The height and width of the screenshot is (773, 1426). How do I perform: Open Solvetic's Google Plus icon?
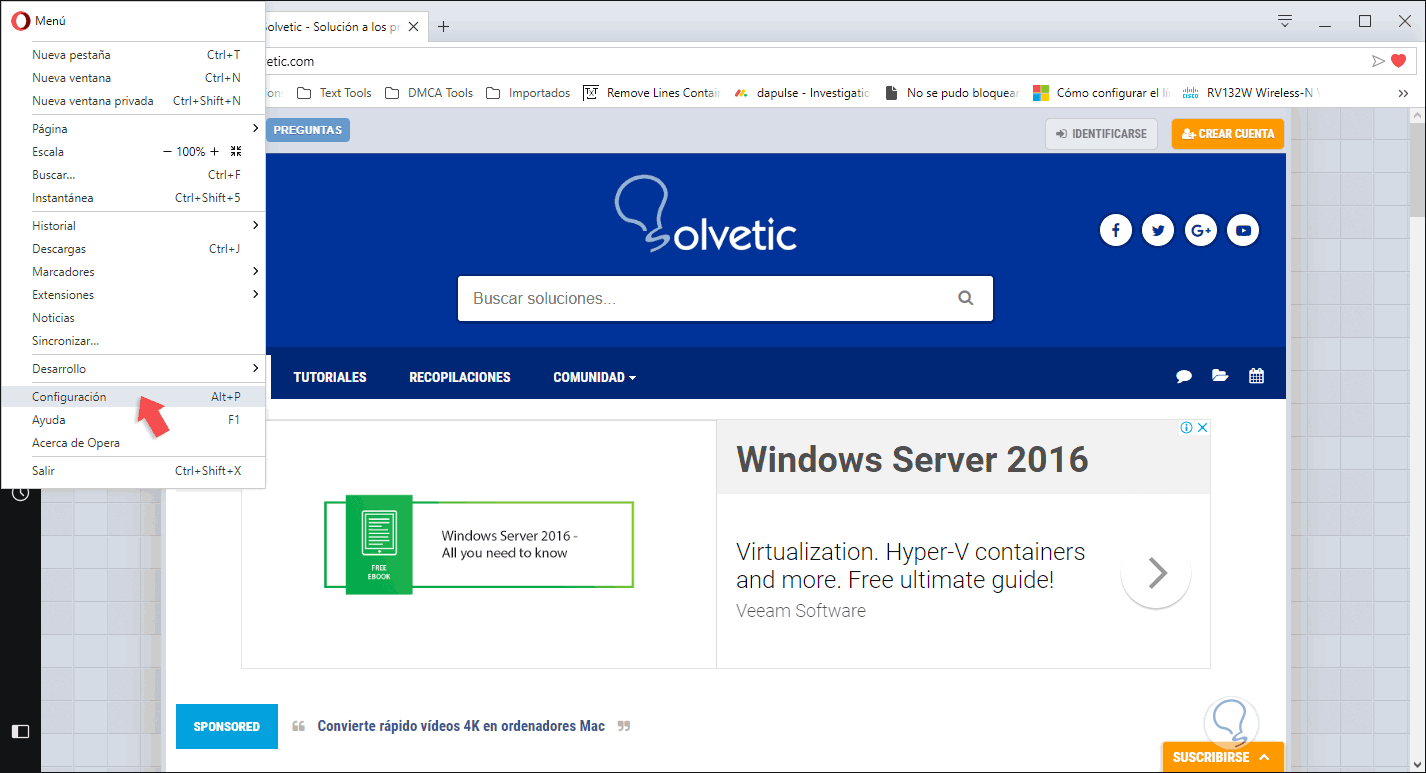pyautogui.click(x=1201, y=231)
